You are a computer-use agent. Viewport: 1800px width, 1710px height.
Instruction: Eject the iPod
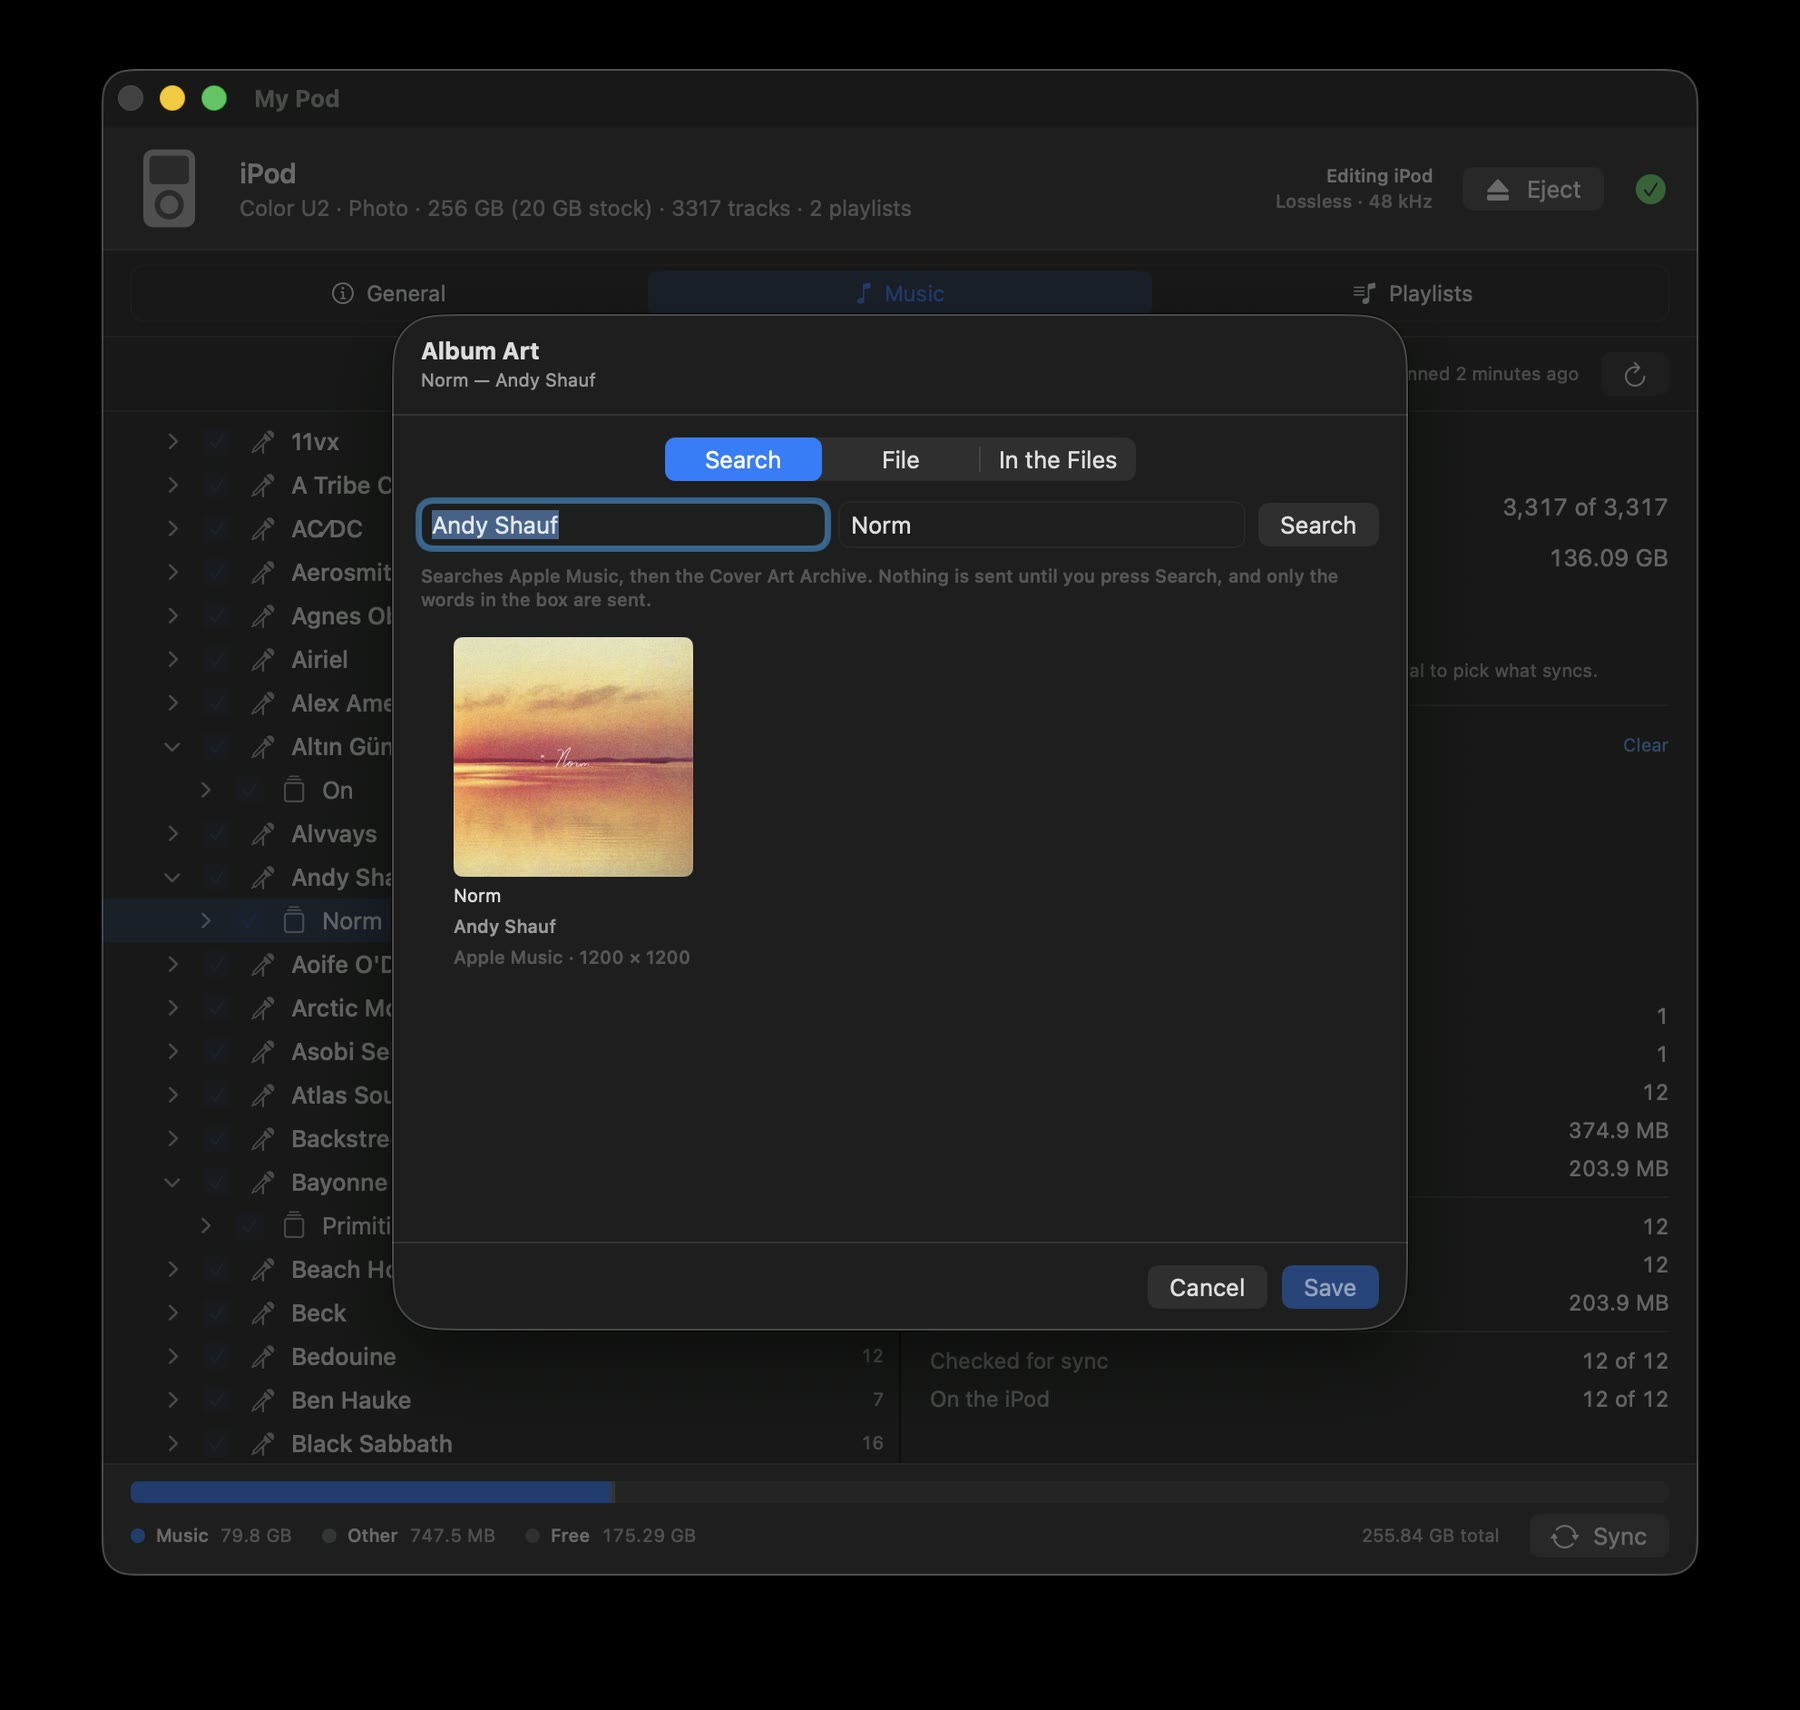[1533, 189]
